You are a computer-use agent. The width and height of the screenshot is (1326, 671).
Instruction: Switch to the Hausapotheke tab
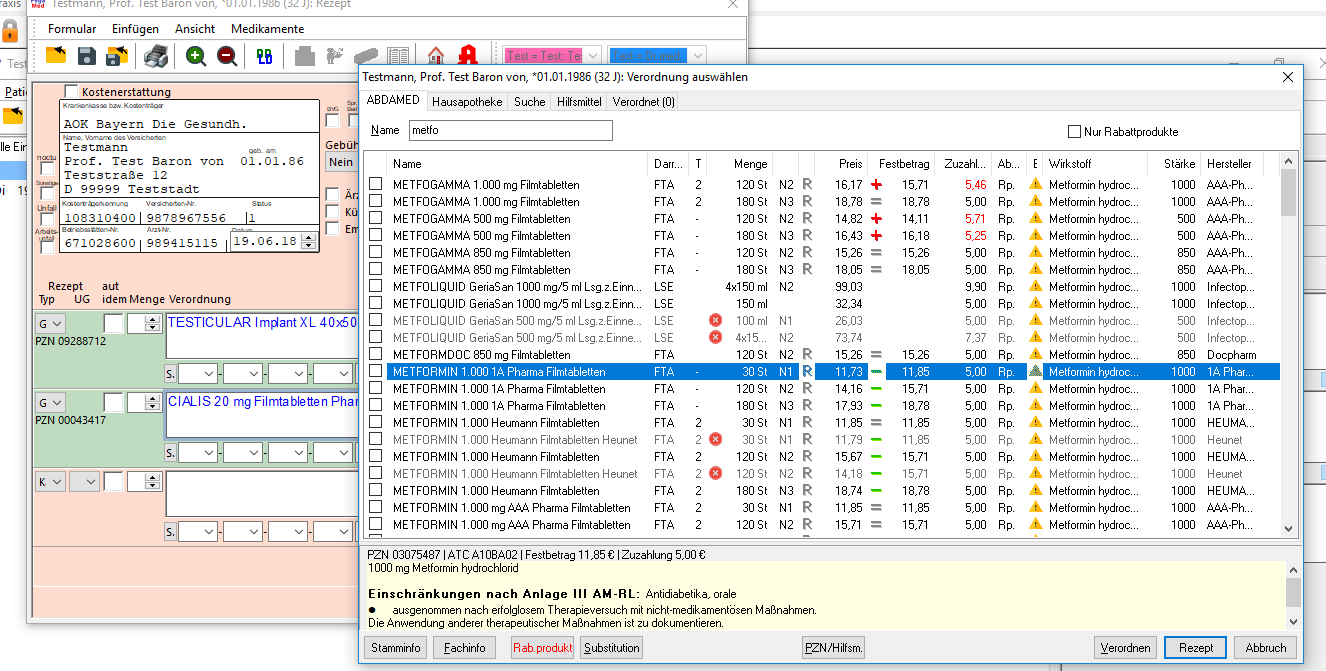(x=467, y=101)
